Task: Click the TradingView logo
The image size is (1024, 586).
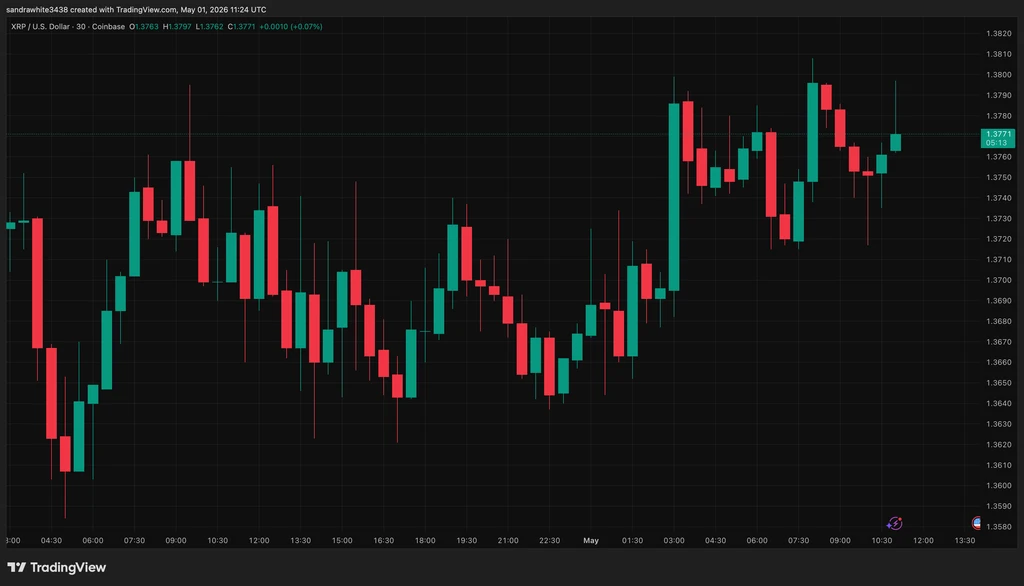Action: click(56, 567)
